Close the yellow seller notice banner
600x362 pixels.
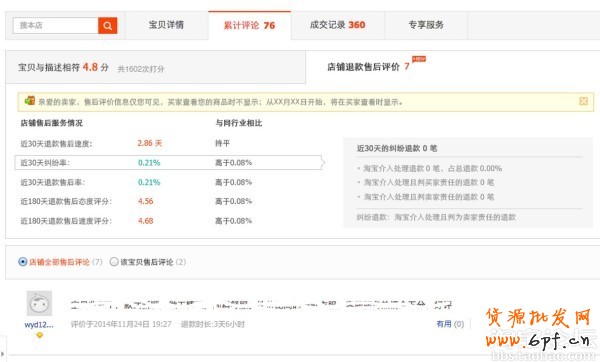583,101
